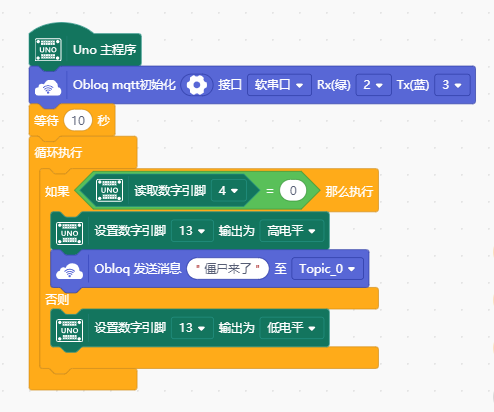The width and height of the screenshot is (494, 412).
Task: Click cloud icon on Obloq send message block
Action: click(69, 271)
